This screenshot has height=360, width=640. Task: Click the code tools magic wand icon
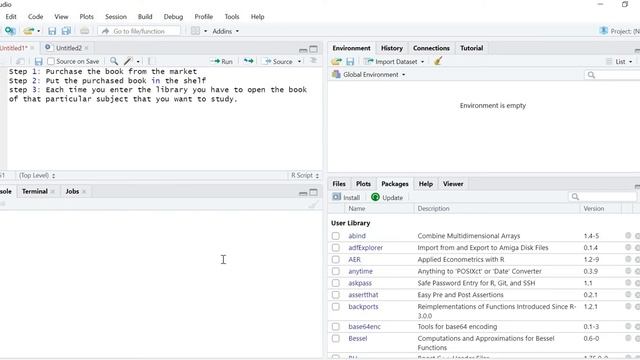tap(128, 61)
